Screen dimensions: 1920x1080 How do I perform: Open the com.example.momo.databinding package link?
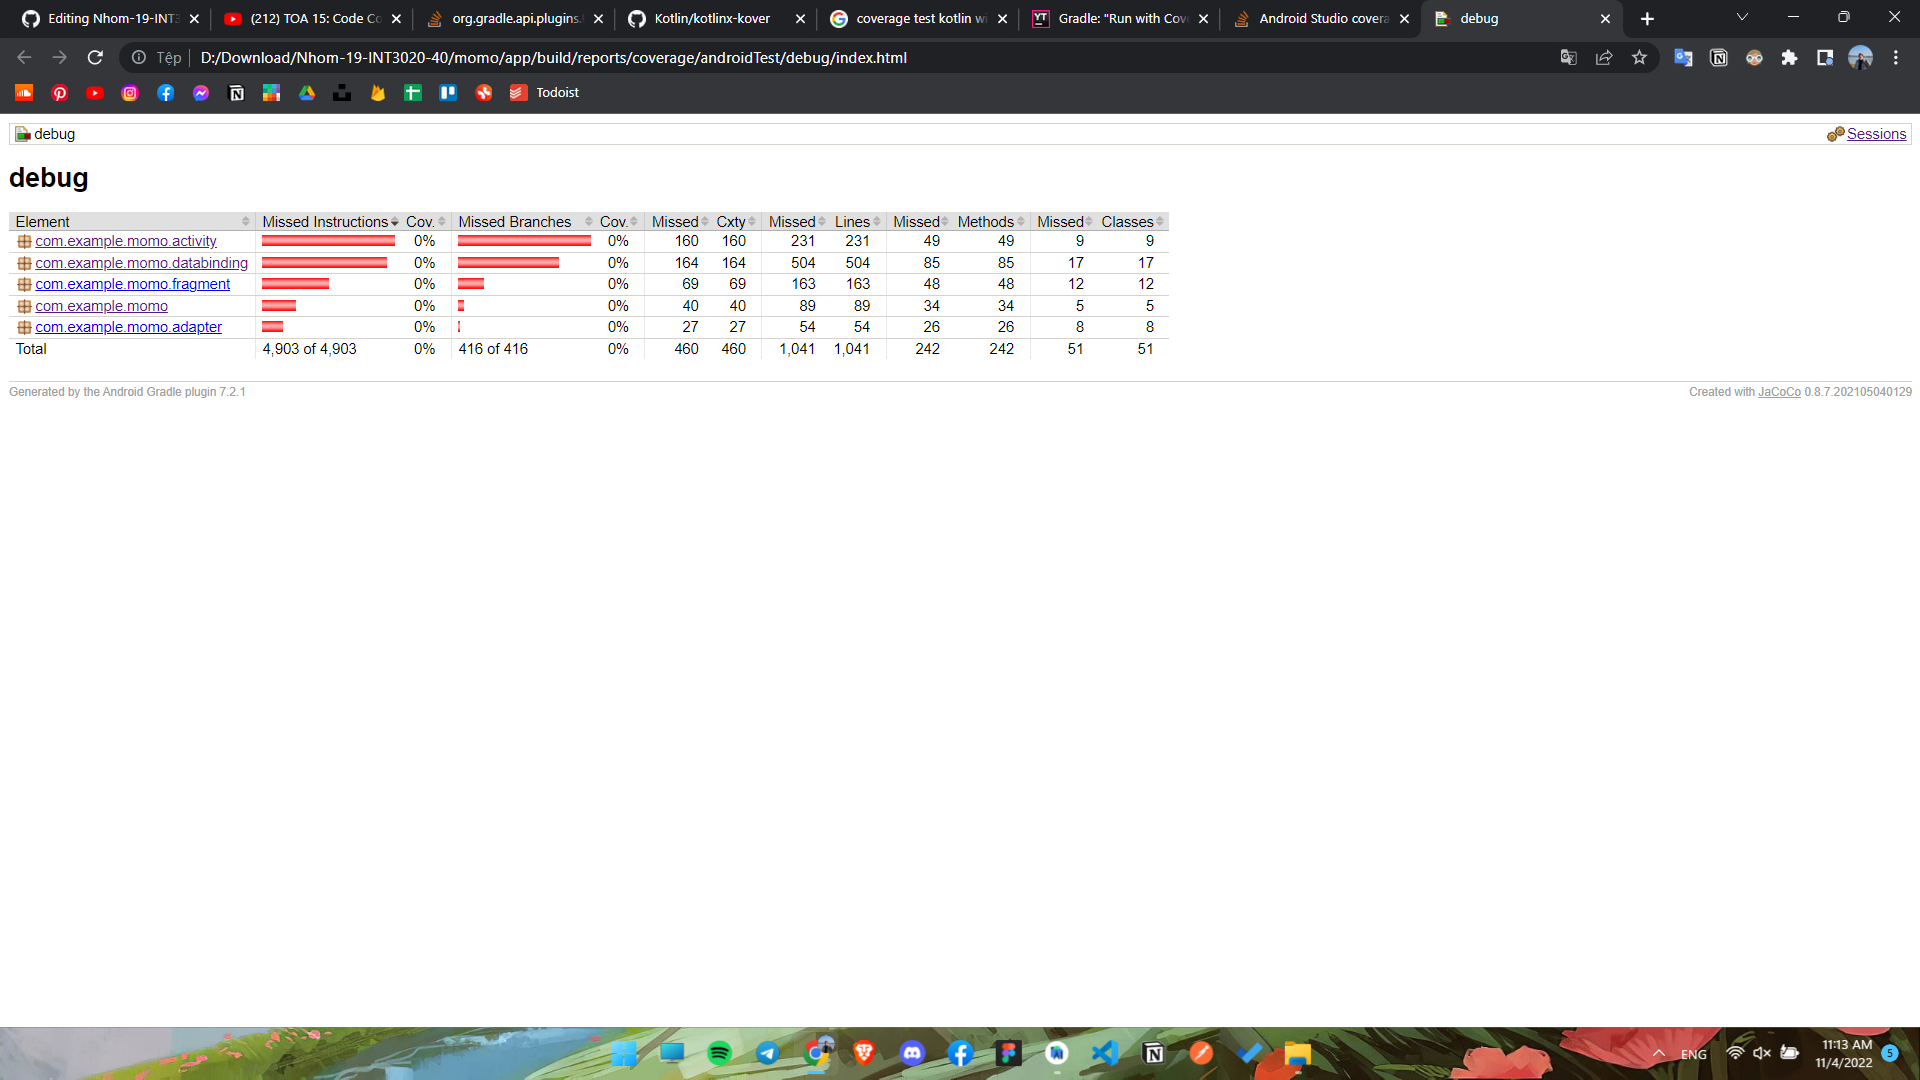(x=141, y=263)
